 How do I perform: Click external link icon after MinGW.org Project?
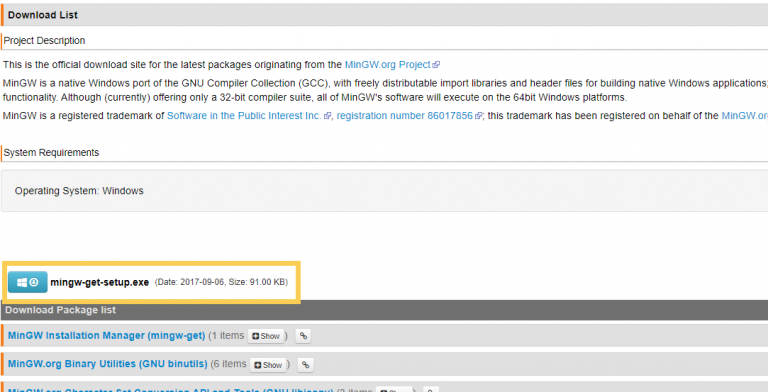436,65
